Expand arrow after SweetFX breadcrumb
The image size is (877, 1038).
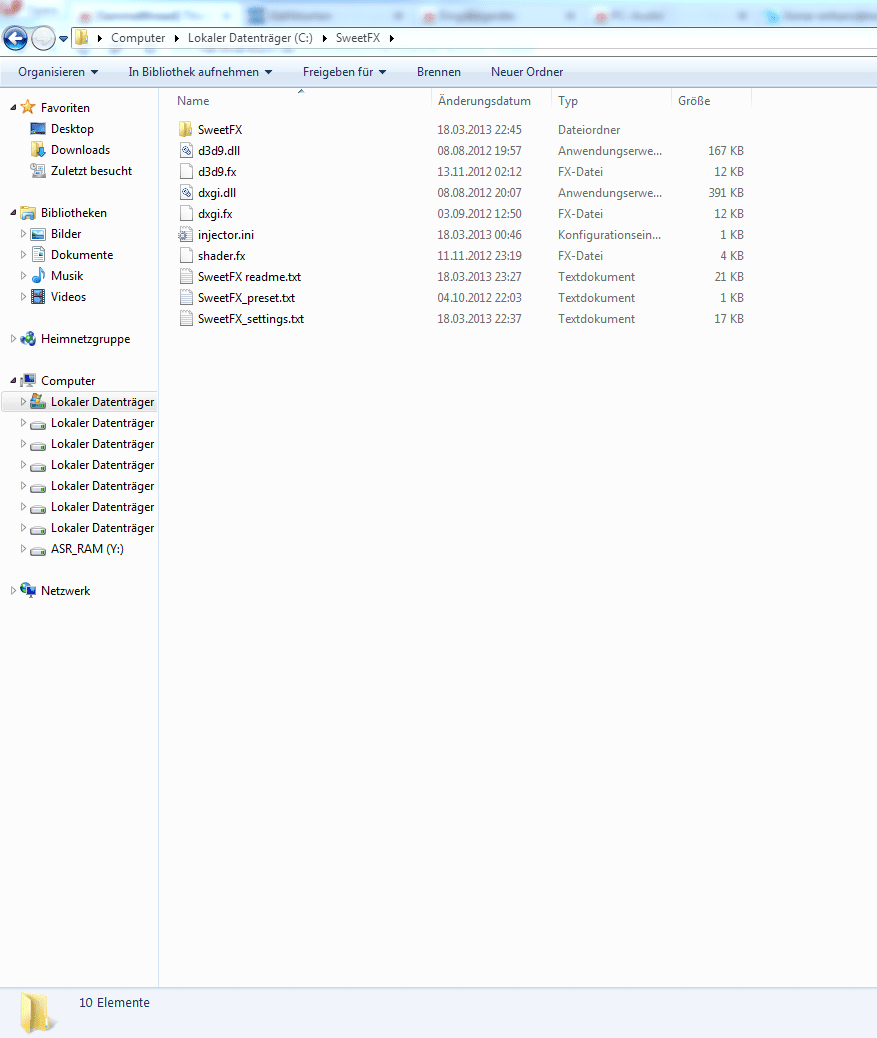pos(392,38)
